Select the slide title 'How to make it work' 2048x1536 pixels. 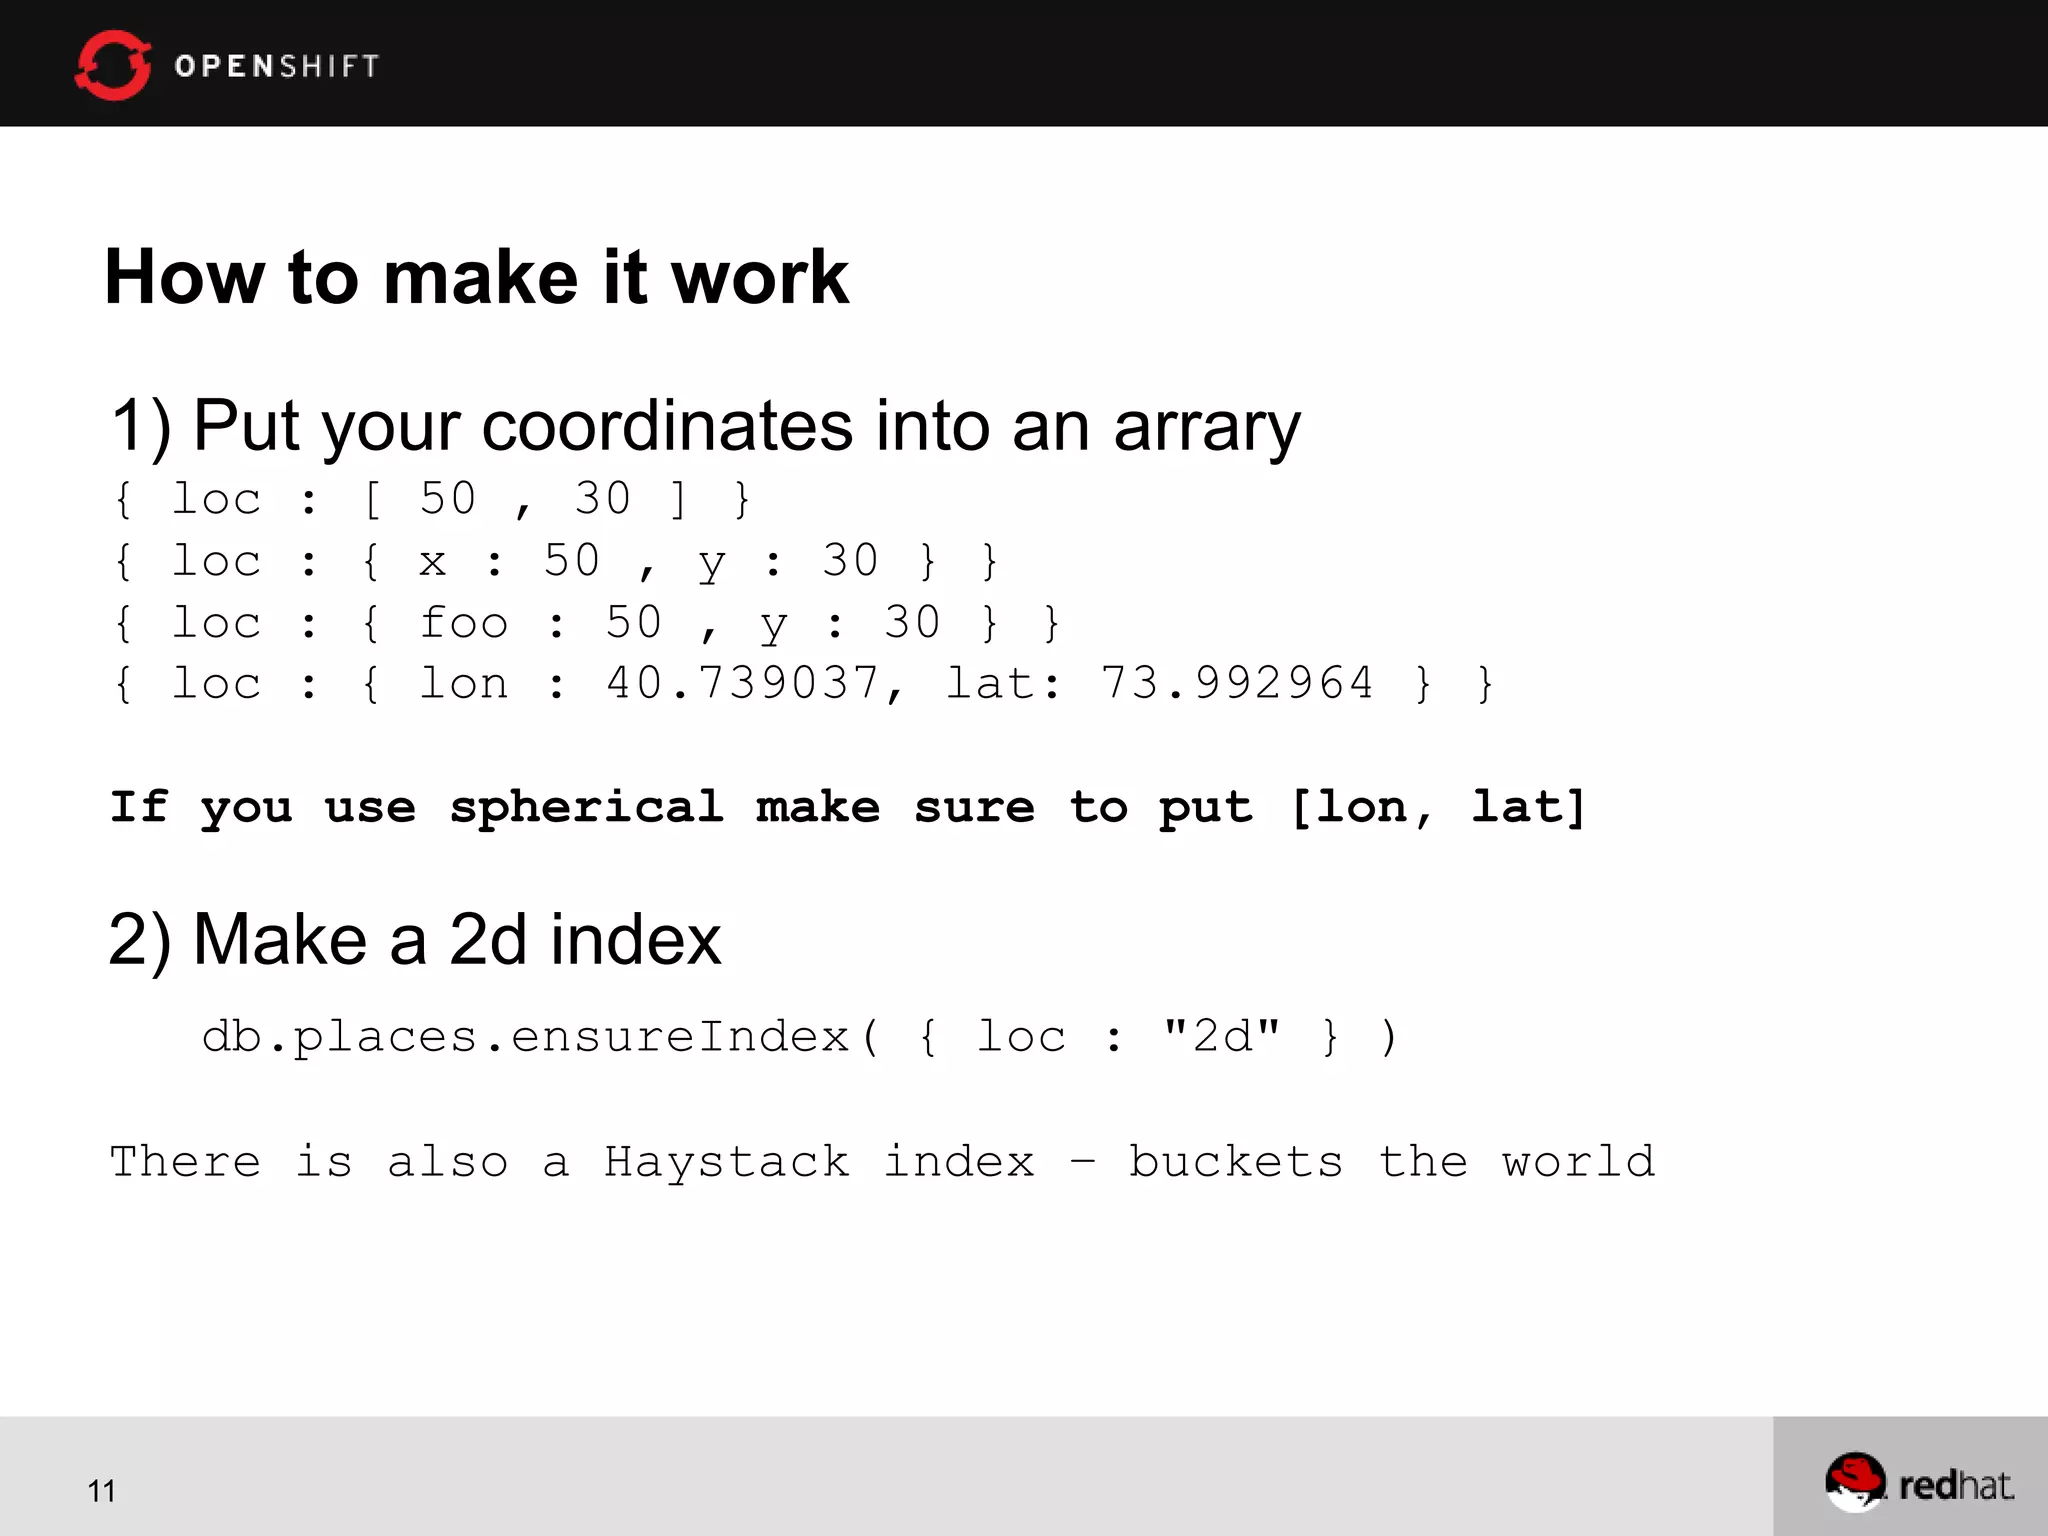pyautogui.click(x=477, y=277)
